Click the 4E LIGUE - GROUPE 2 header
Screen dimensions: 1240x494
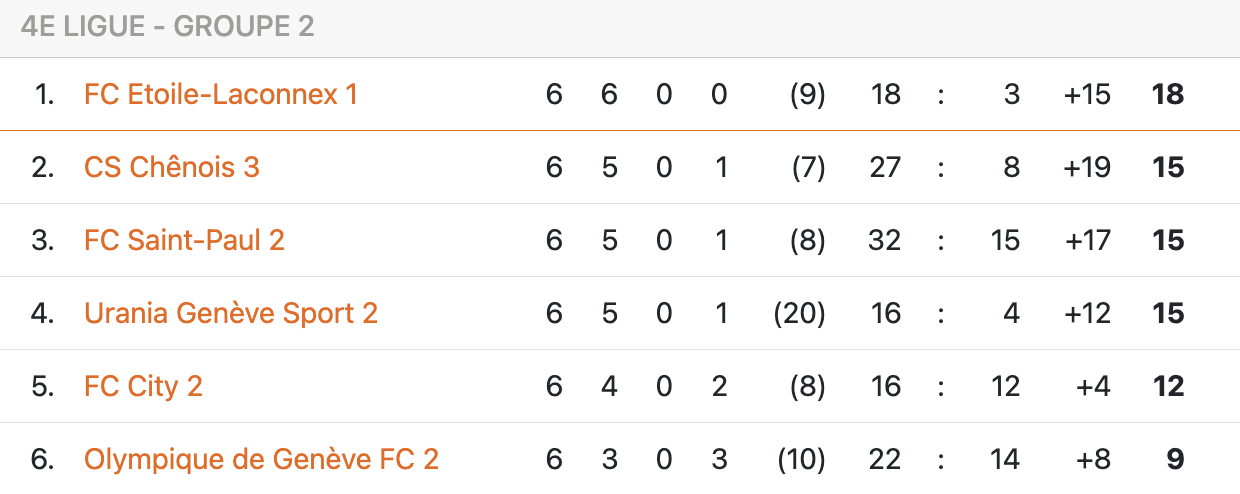pos(167,27)
